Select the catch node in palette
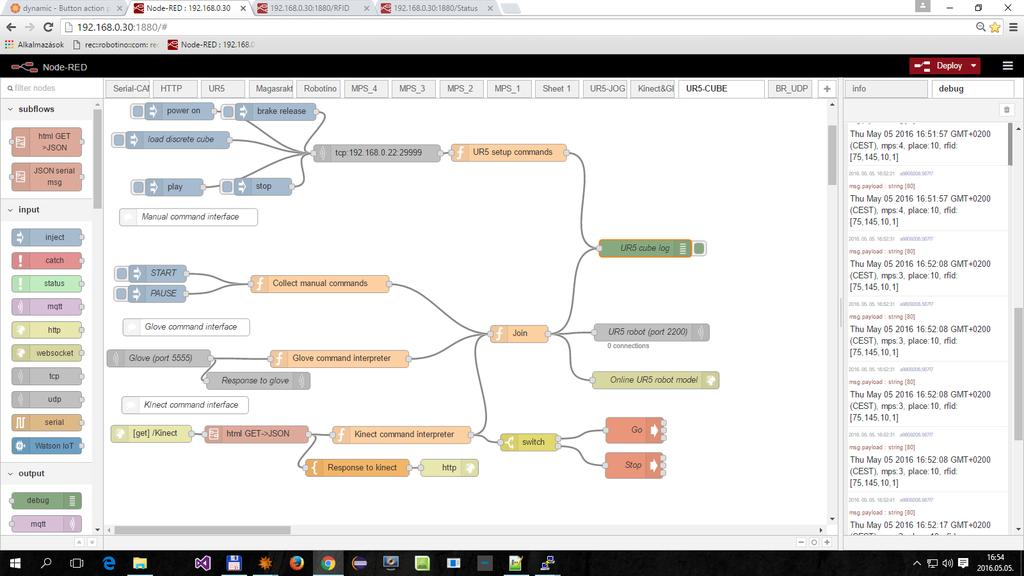 click(x=47, y=261)
